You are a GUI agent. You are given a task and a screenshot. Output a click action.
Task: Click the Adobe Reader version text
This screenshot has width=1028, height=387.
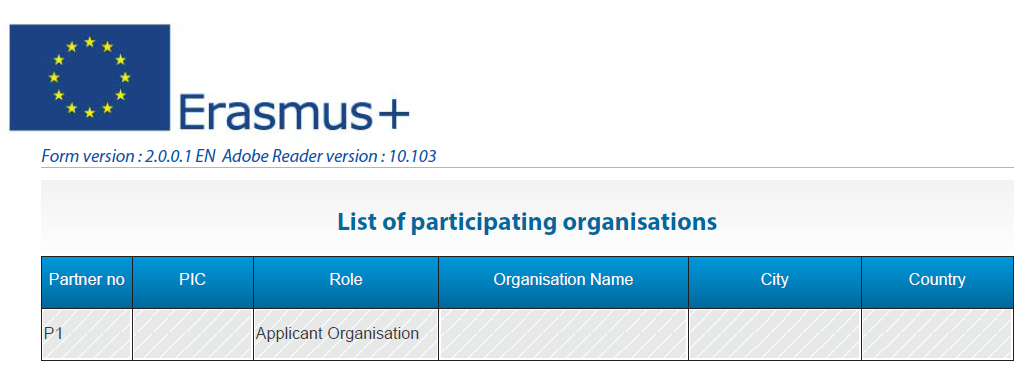329,156
